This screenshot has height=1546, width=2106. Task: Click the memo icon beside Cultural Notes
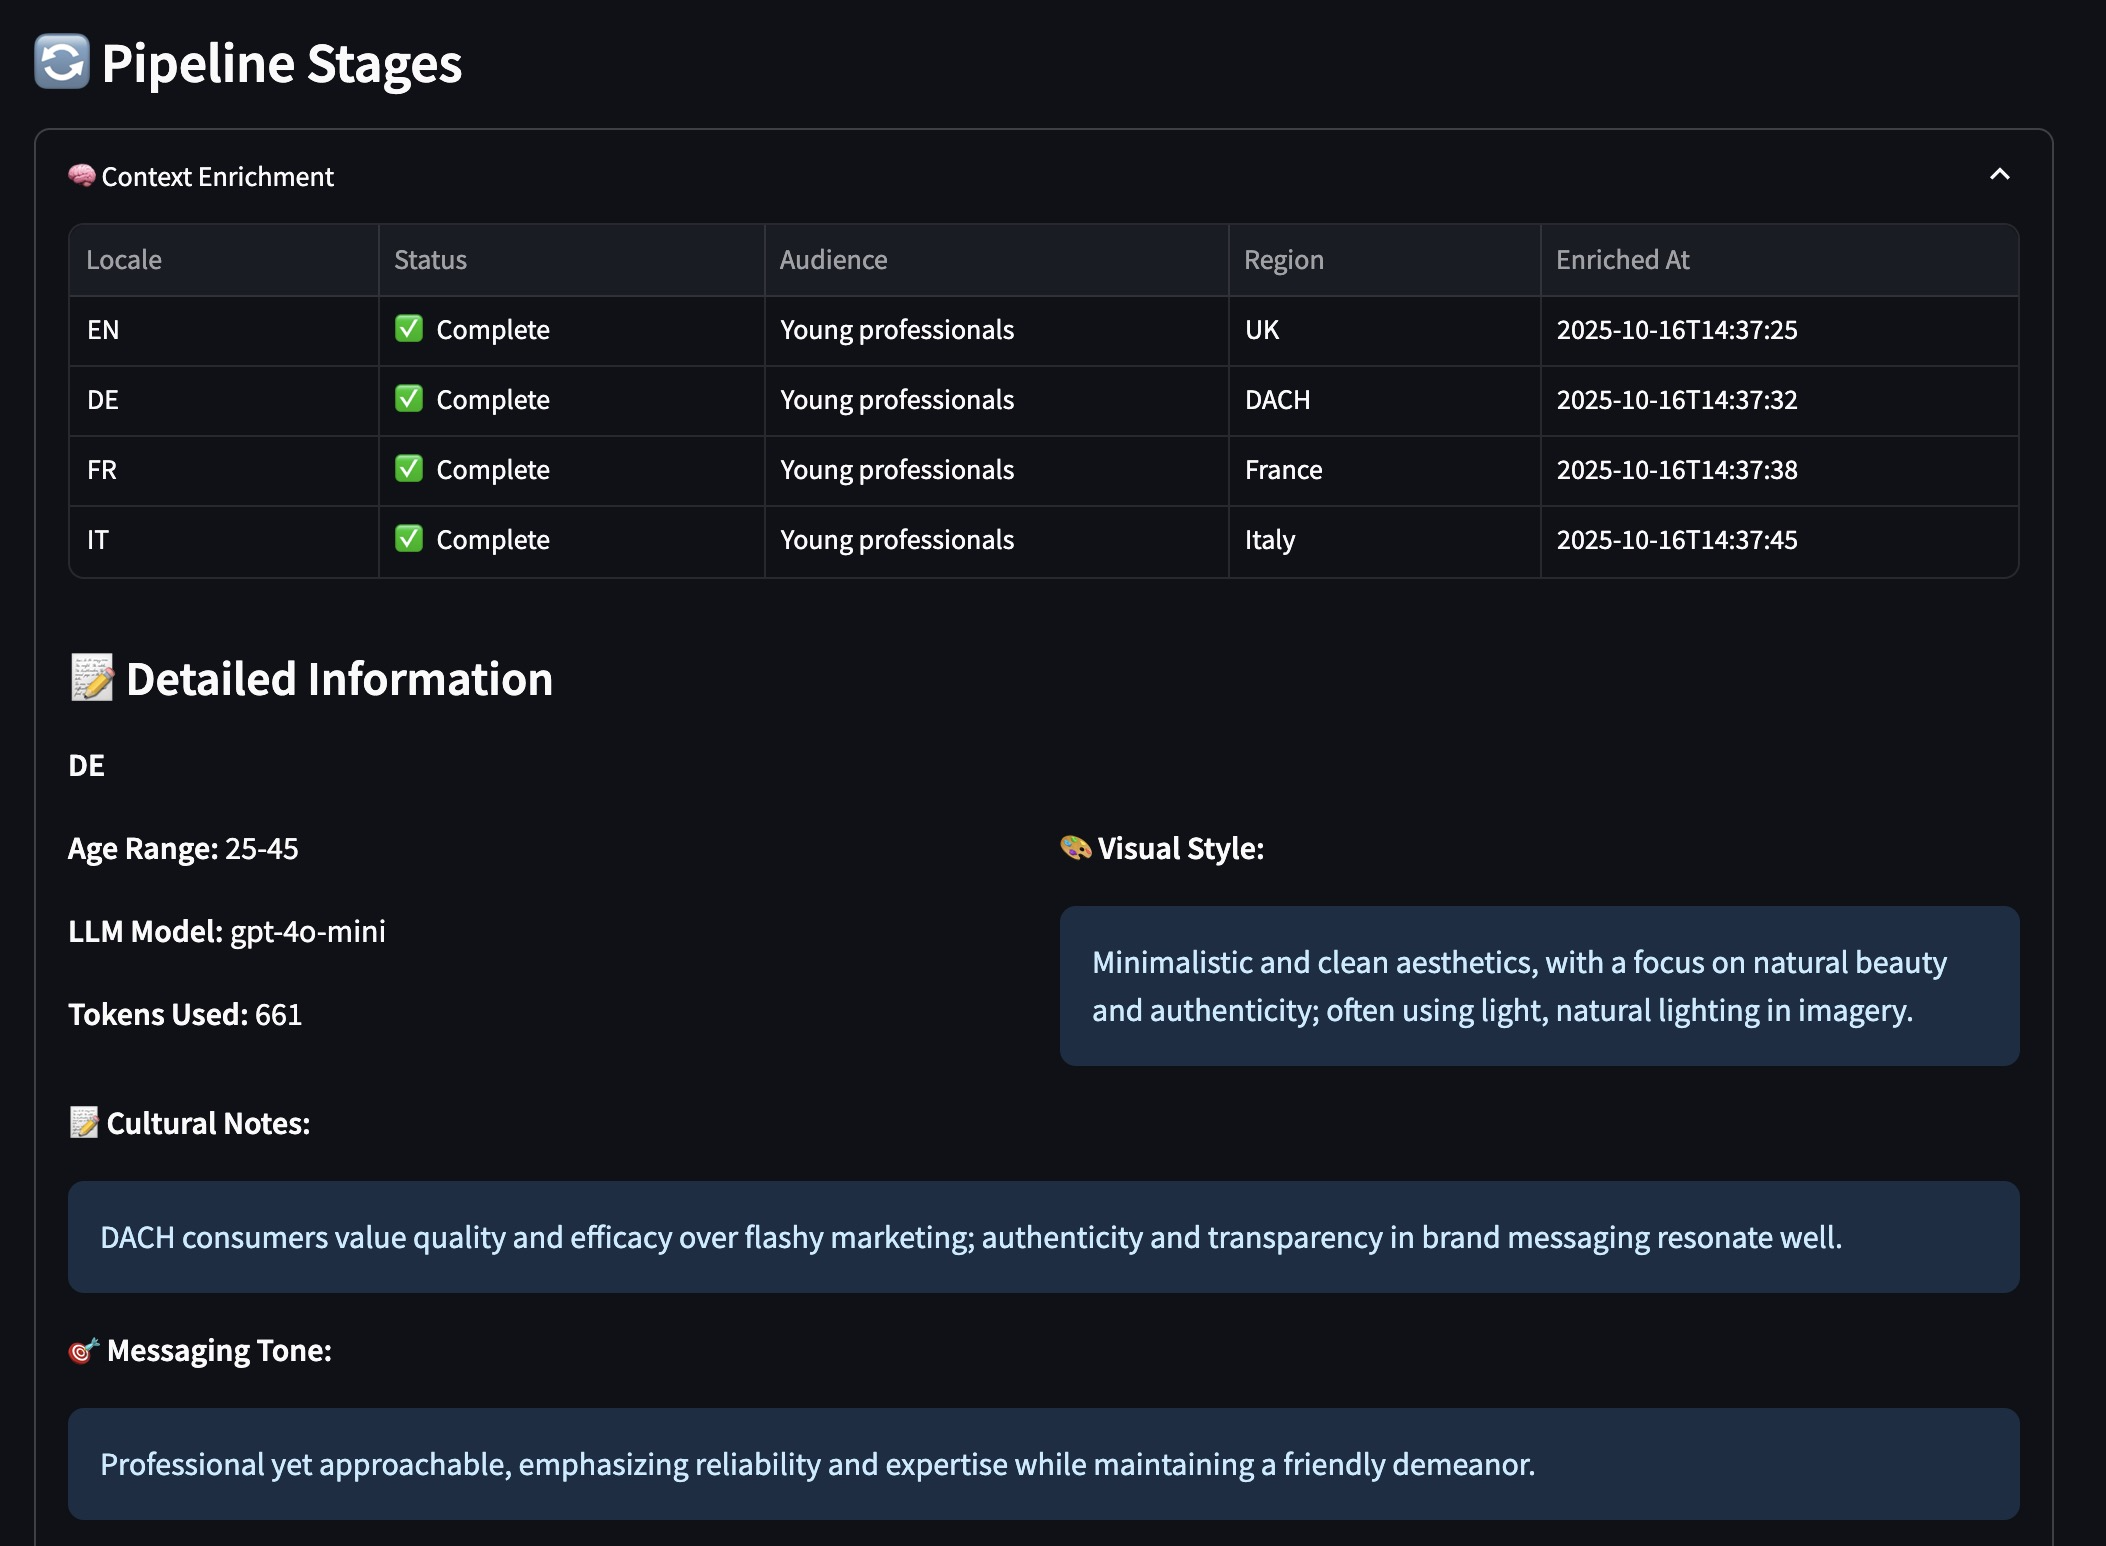84,1123
